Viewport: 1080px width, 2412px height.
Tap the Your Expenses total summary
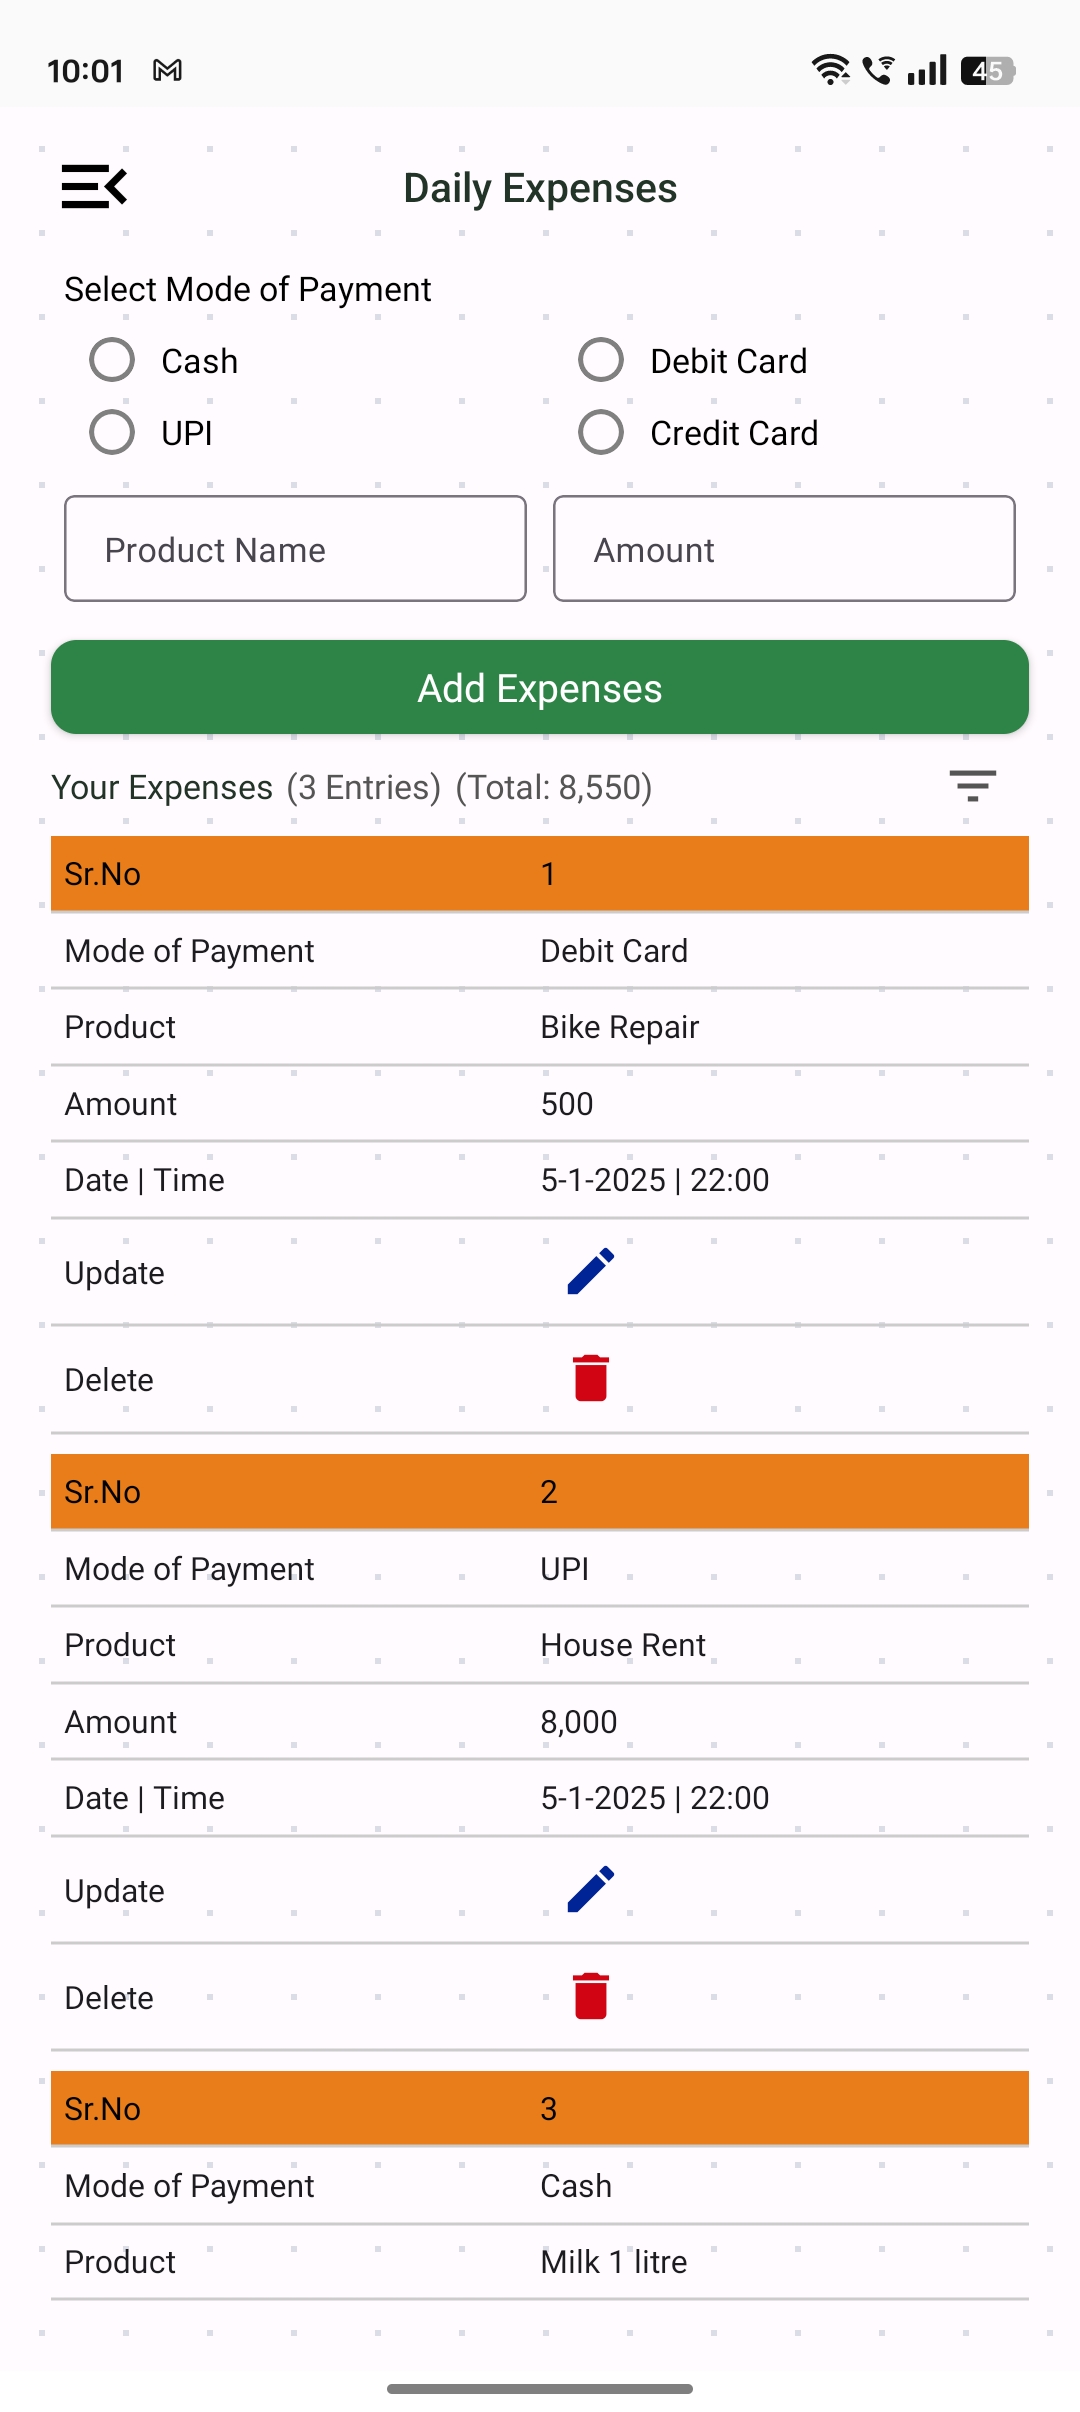[x=352, y=788]
